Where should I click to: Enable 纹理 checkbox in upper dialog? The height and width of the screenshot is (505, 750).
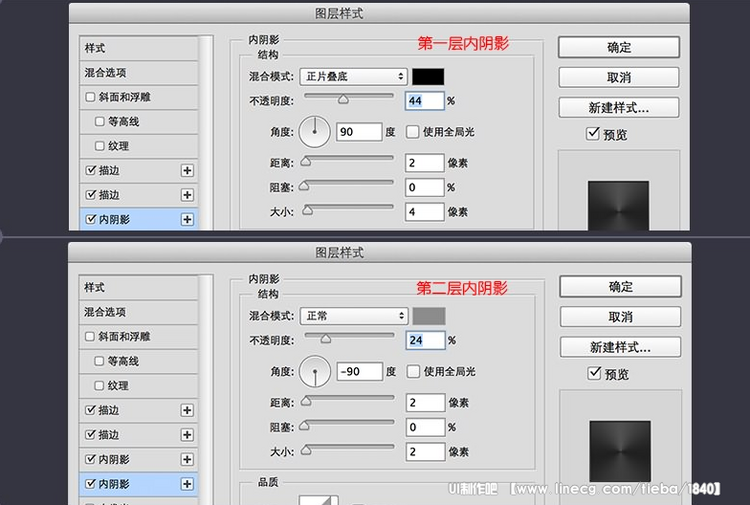tap(99, 146)
